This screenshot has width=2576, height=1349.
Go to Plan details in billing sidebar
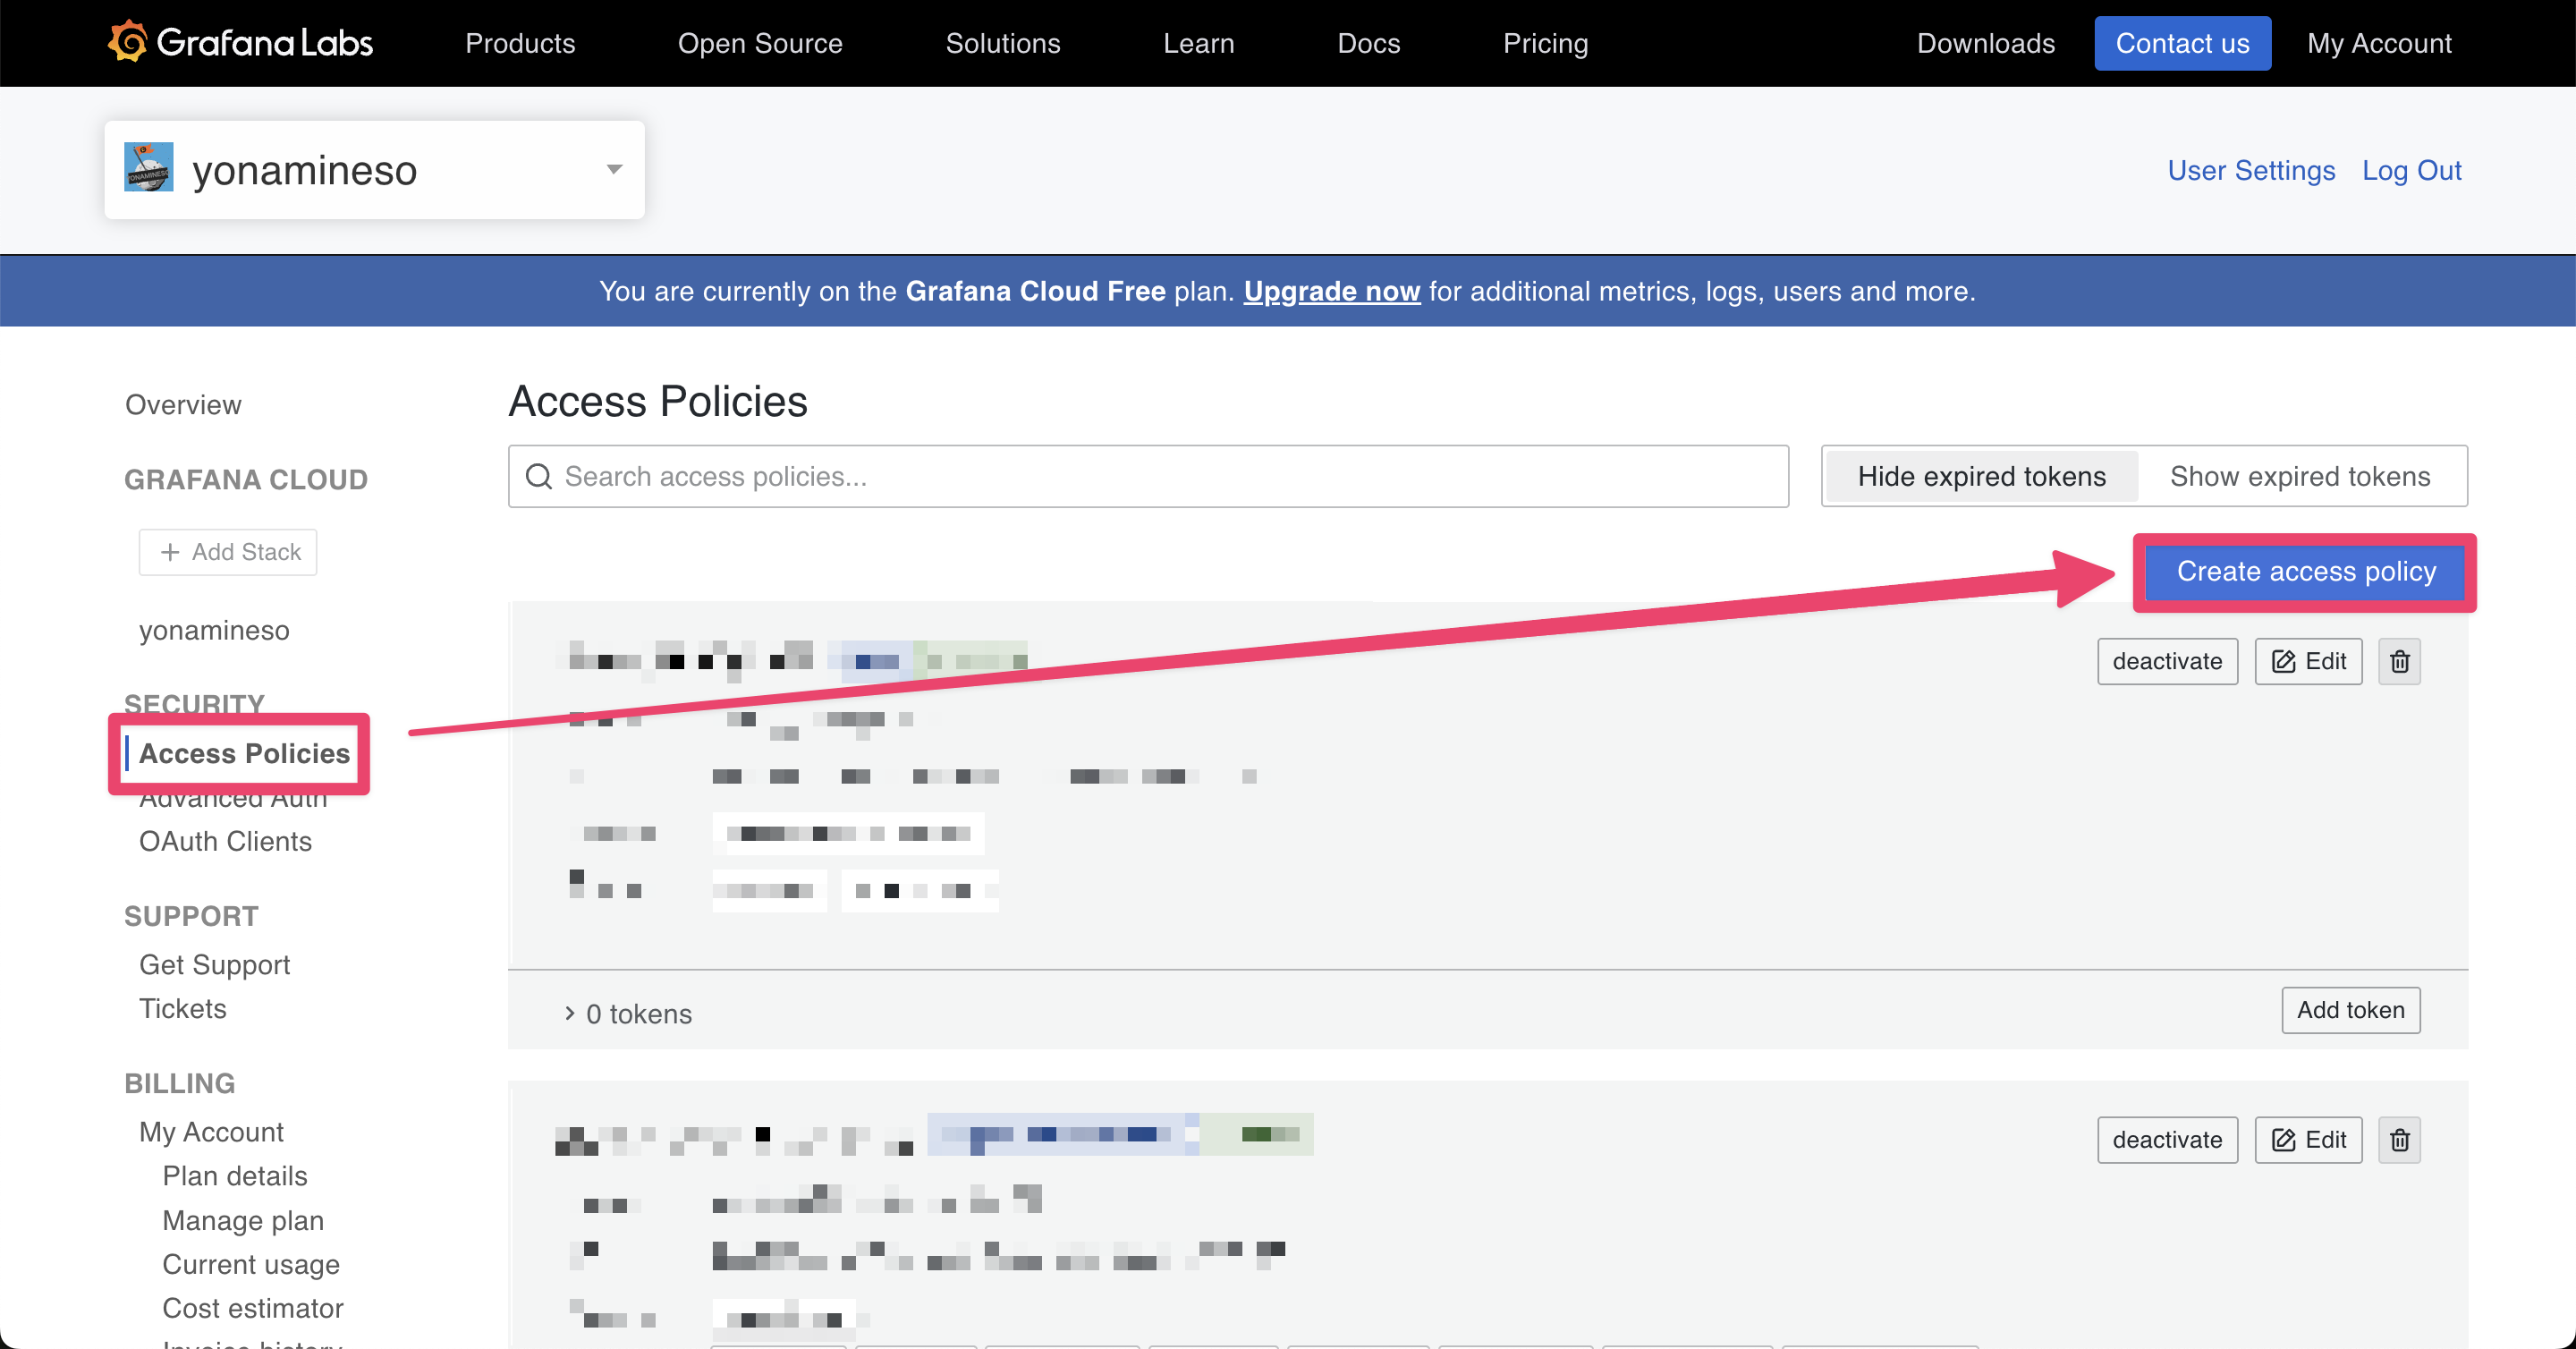point(234,1176)
